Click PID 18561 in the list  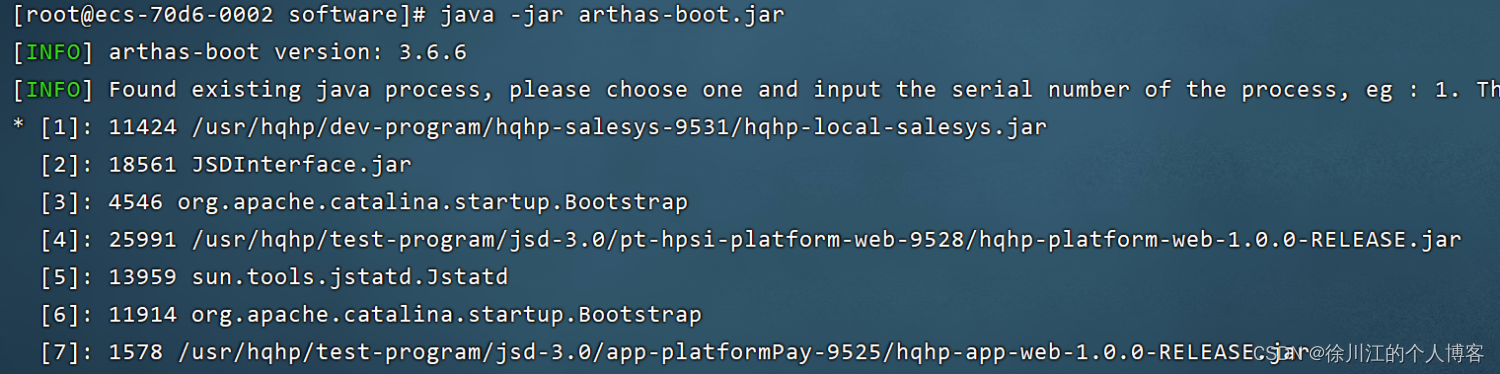click(x=136, y=165)
